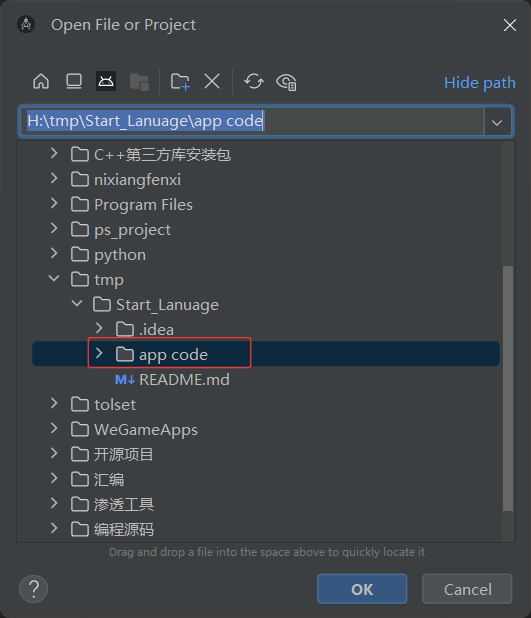Collapse the tmp folder
Viewport: 531px width, 618px height.
[54, 279]
